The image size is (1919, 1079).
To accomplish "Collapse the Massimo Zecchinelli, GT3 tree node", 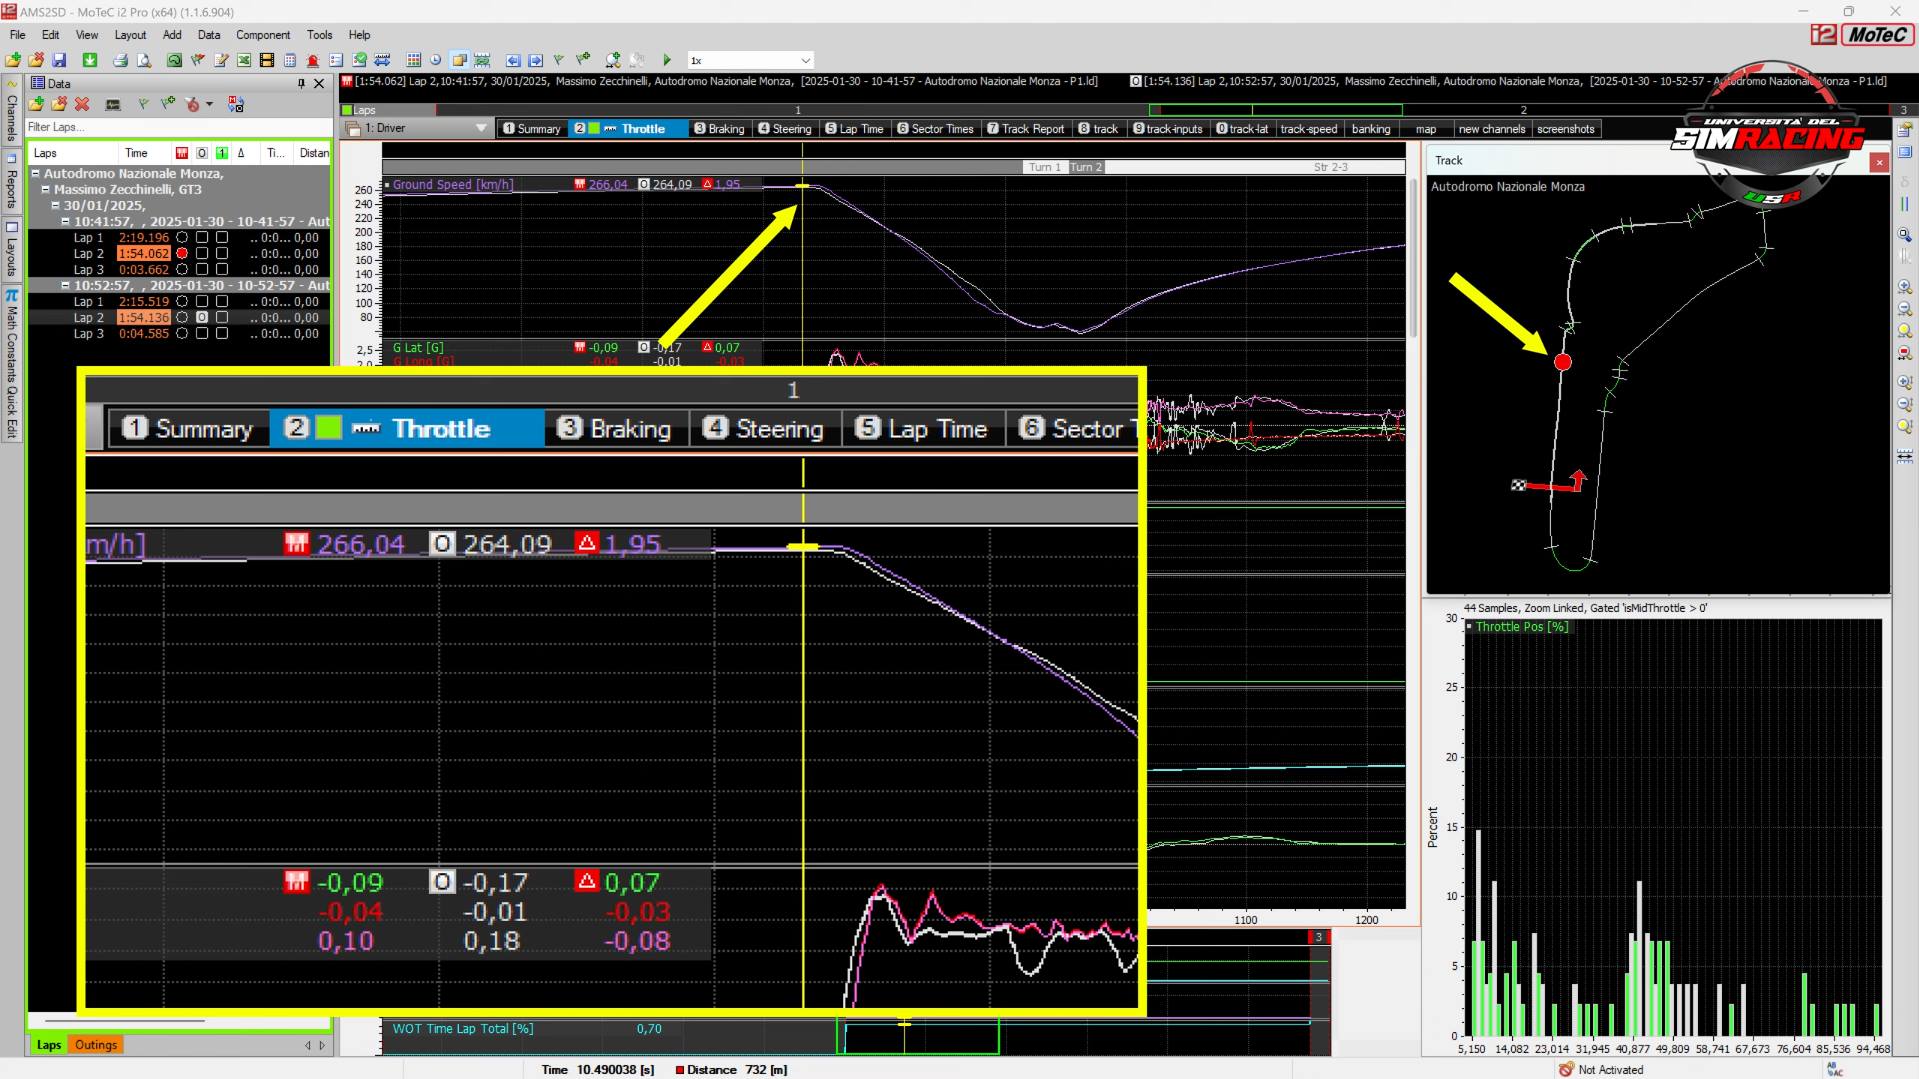I will (46, 189).
